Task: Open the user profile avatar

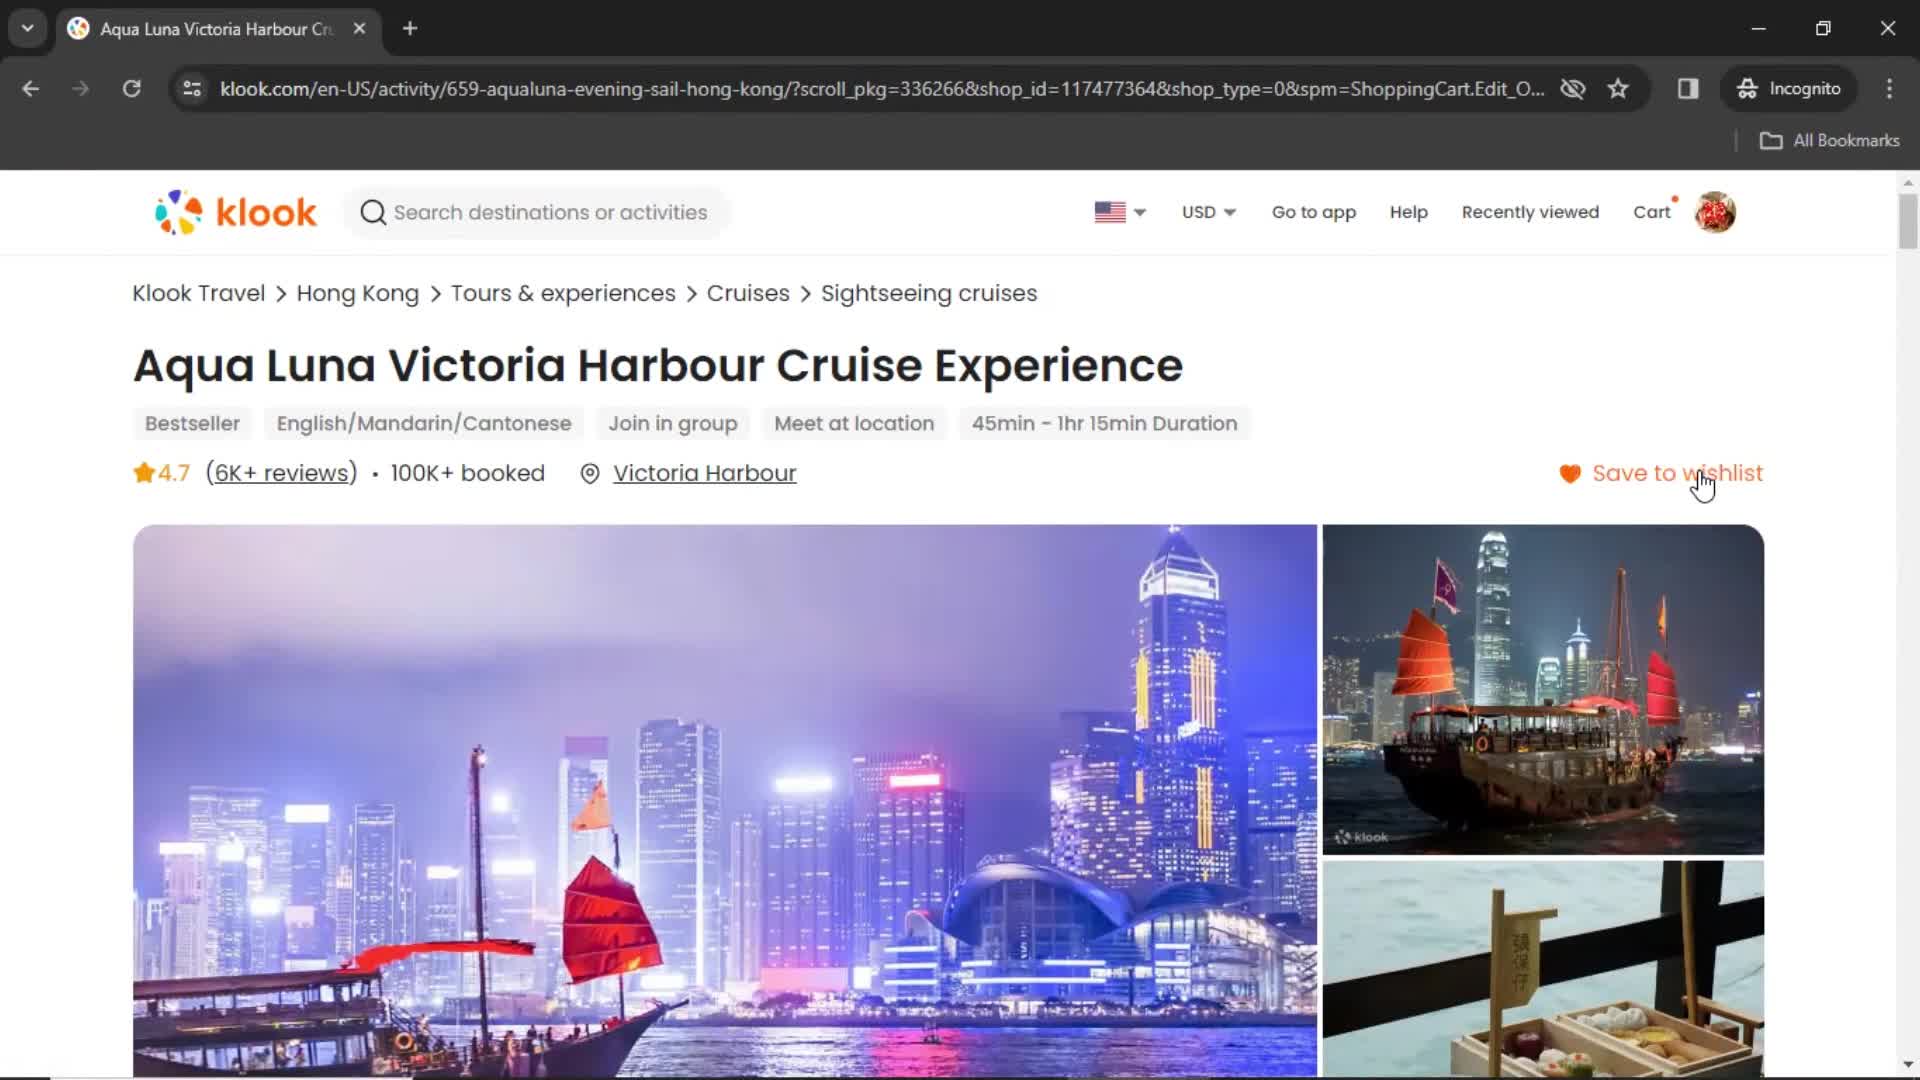Action: 1715,212
